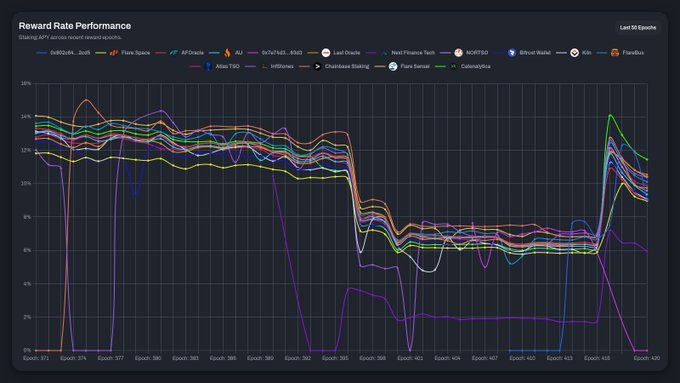
Task: Click the Next Finance Tech legend icon
Action: pos(384,53)
